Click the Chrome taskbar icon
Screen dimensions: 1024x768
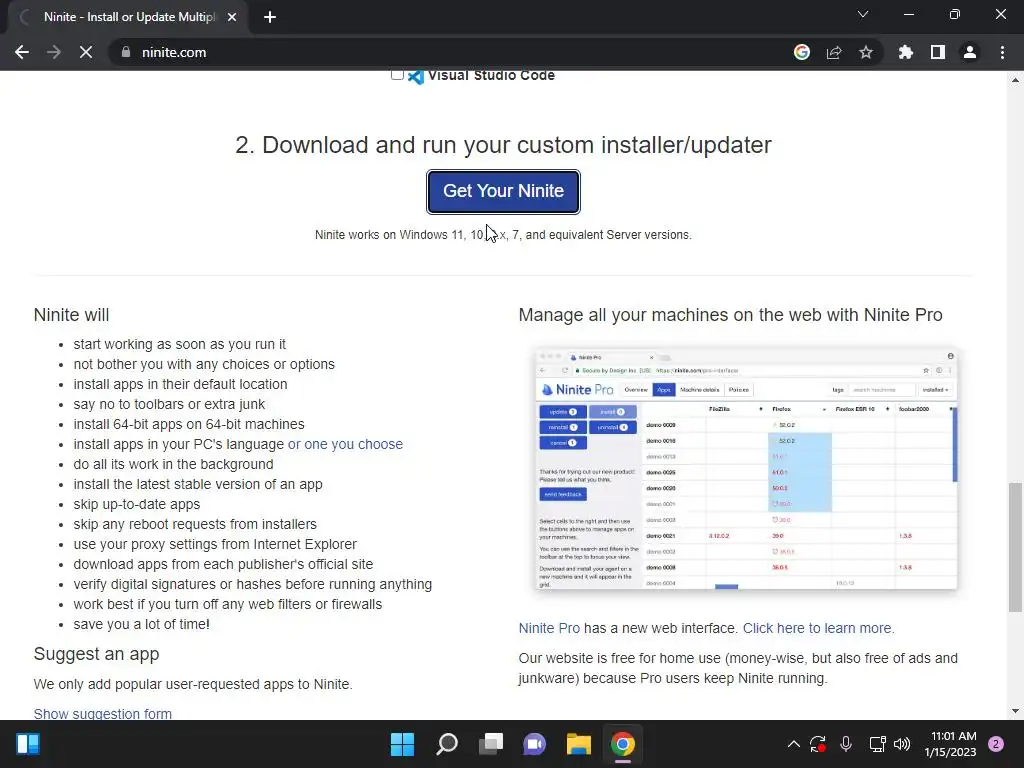coord(623,744)
